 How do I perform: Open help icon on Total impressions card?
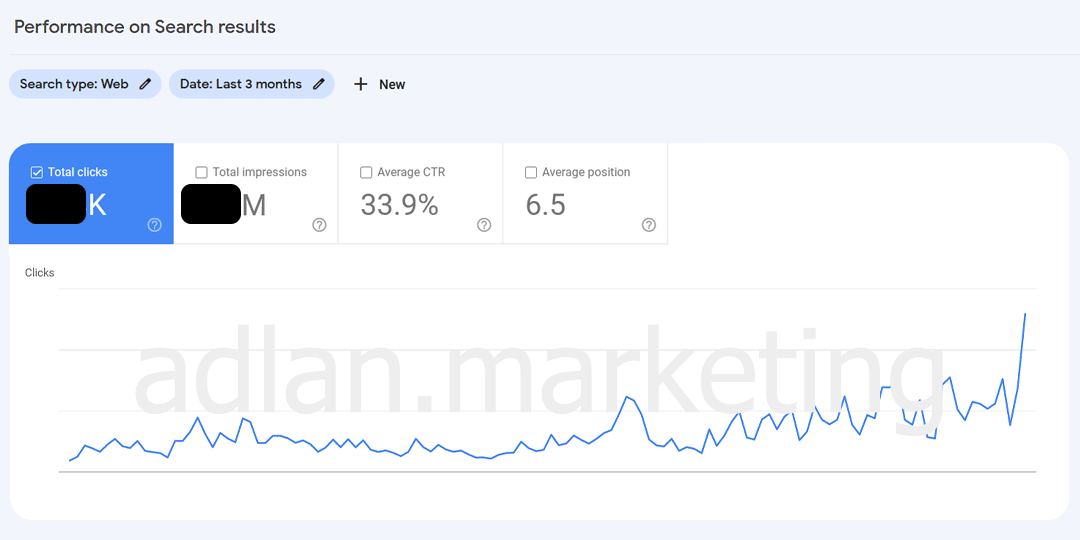319,225
